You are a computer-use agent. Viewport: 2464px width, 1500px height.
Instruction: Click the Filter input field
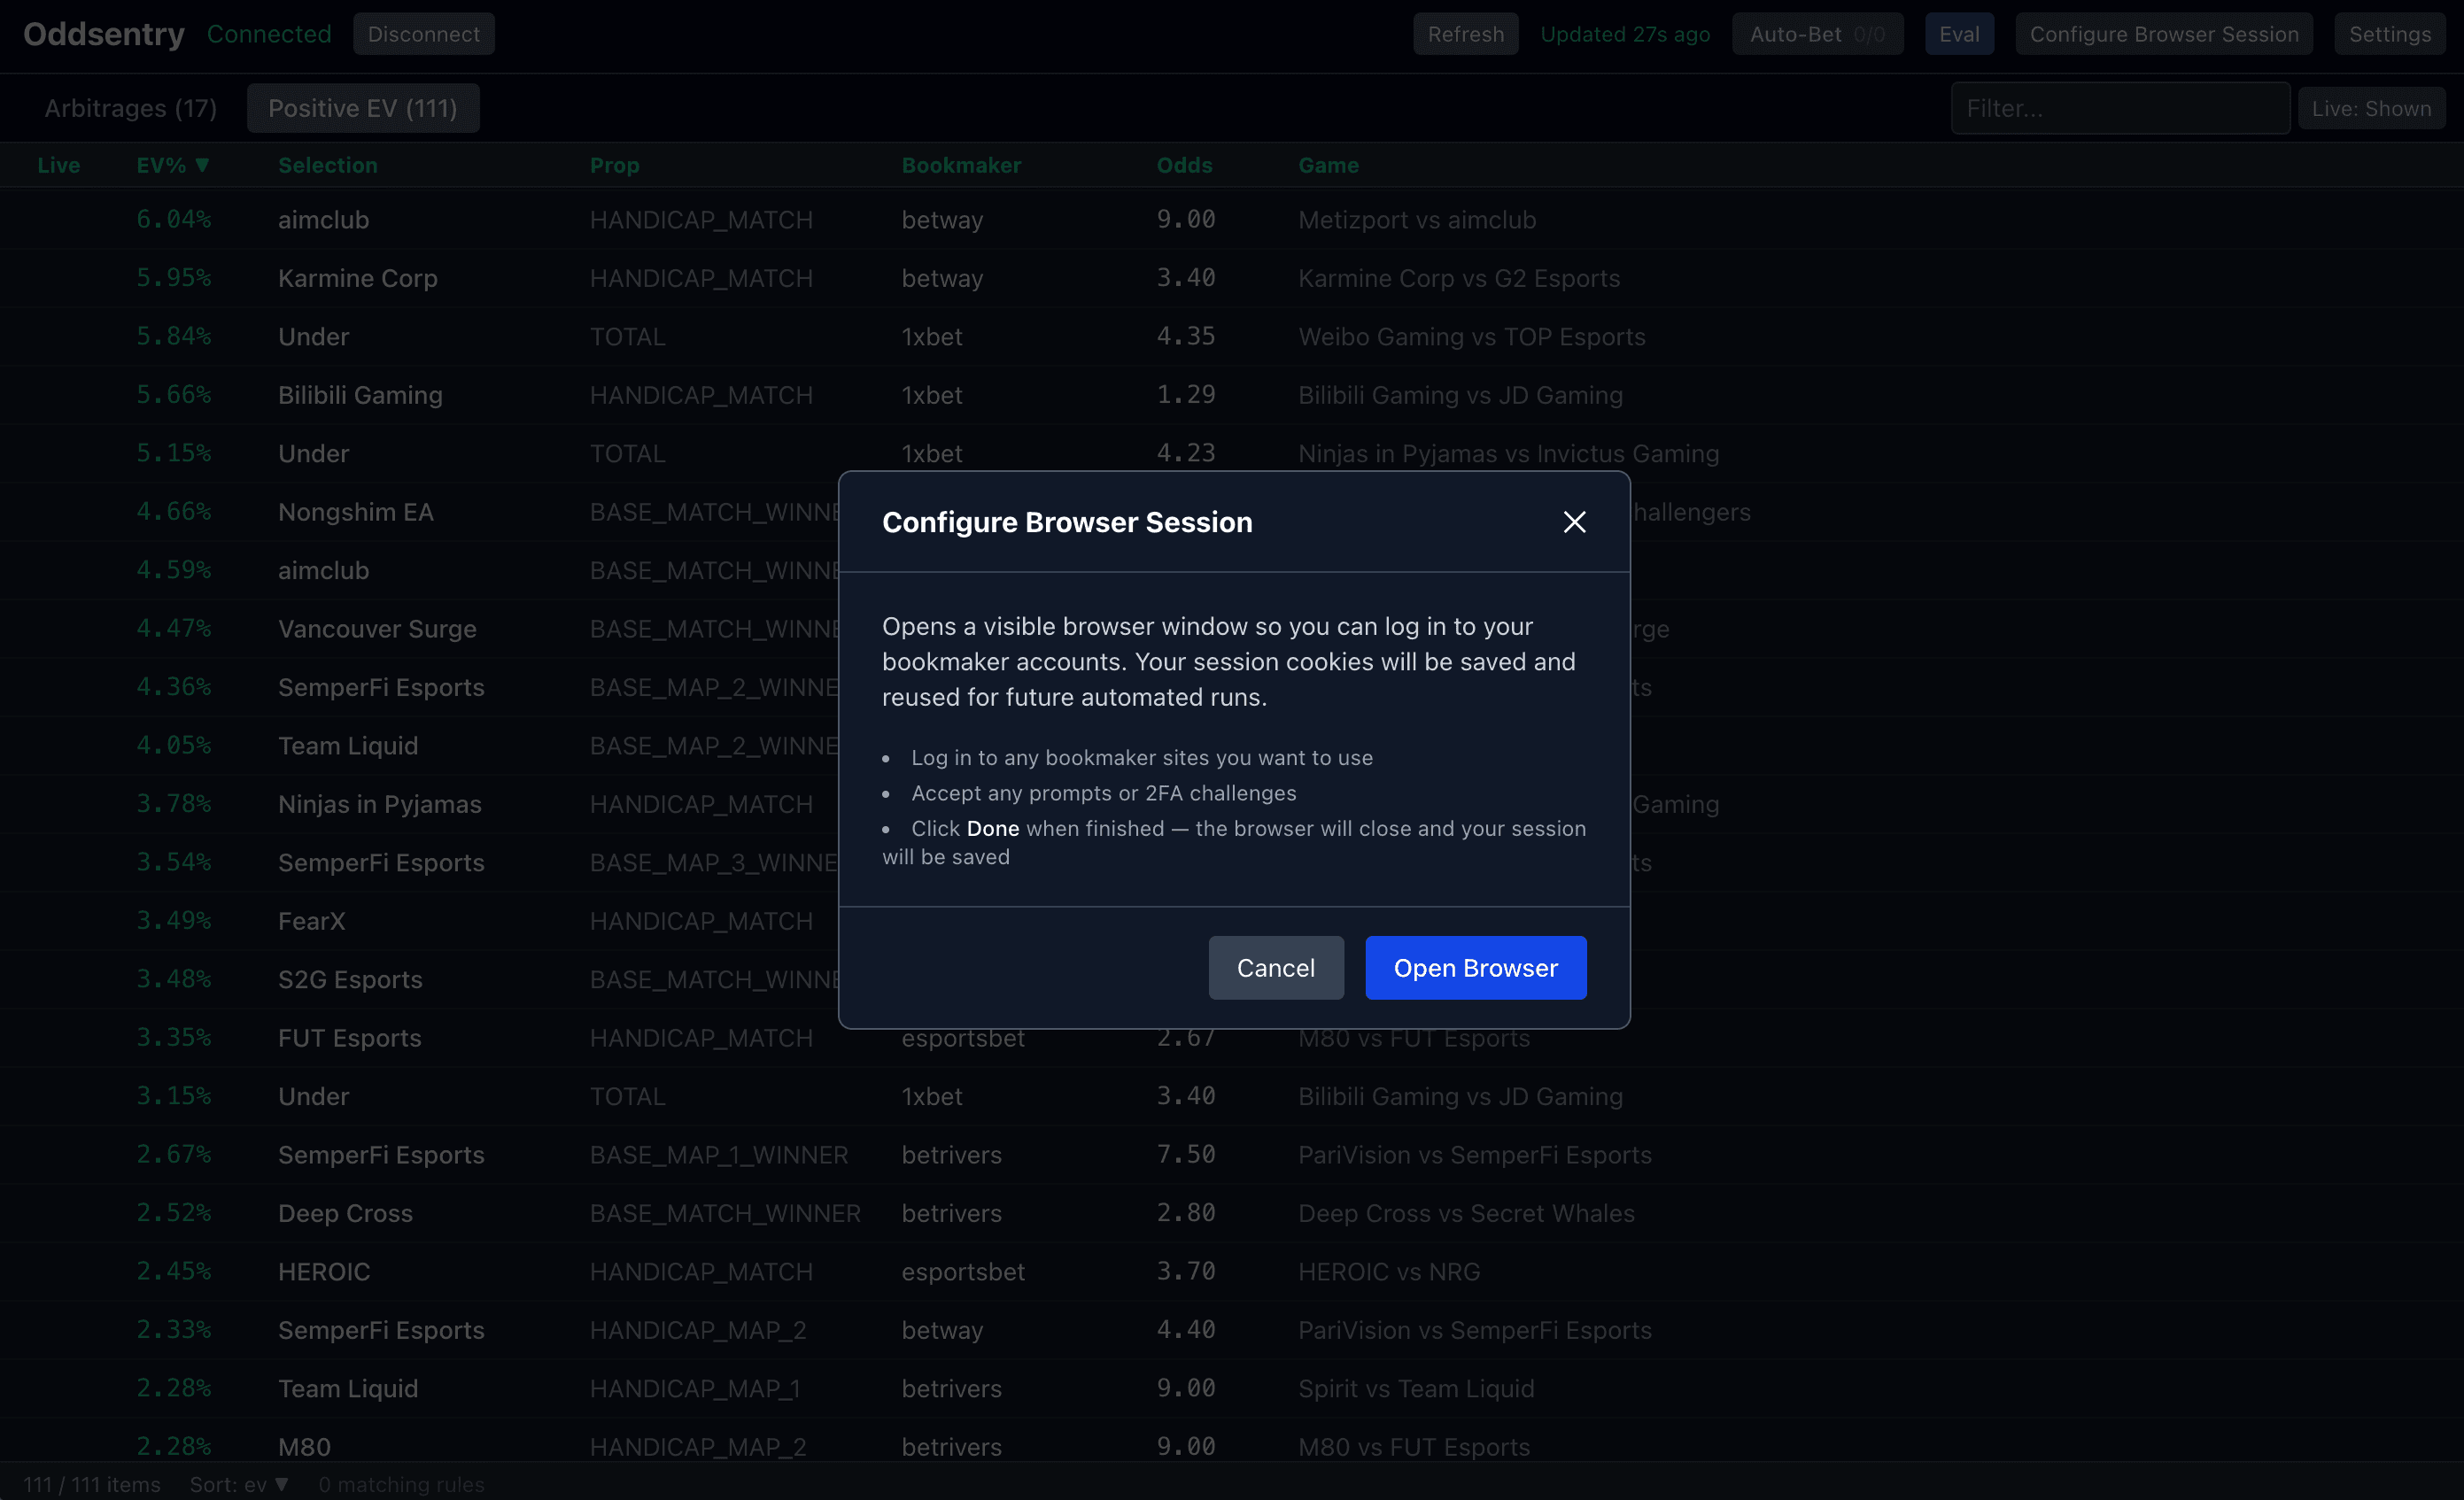click(2119, 107)
